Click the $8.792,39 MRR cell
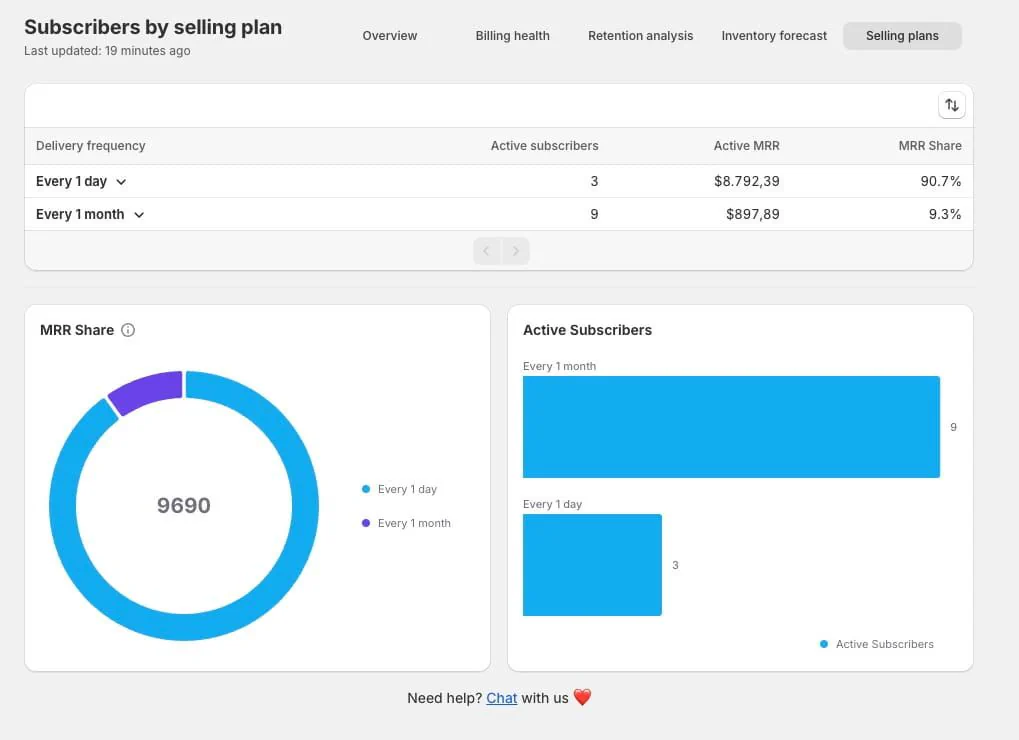Image resolution: width=1019 pixels, height=740 pixels. 747,181
